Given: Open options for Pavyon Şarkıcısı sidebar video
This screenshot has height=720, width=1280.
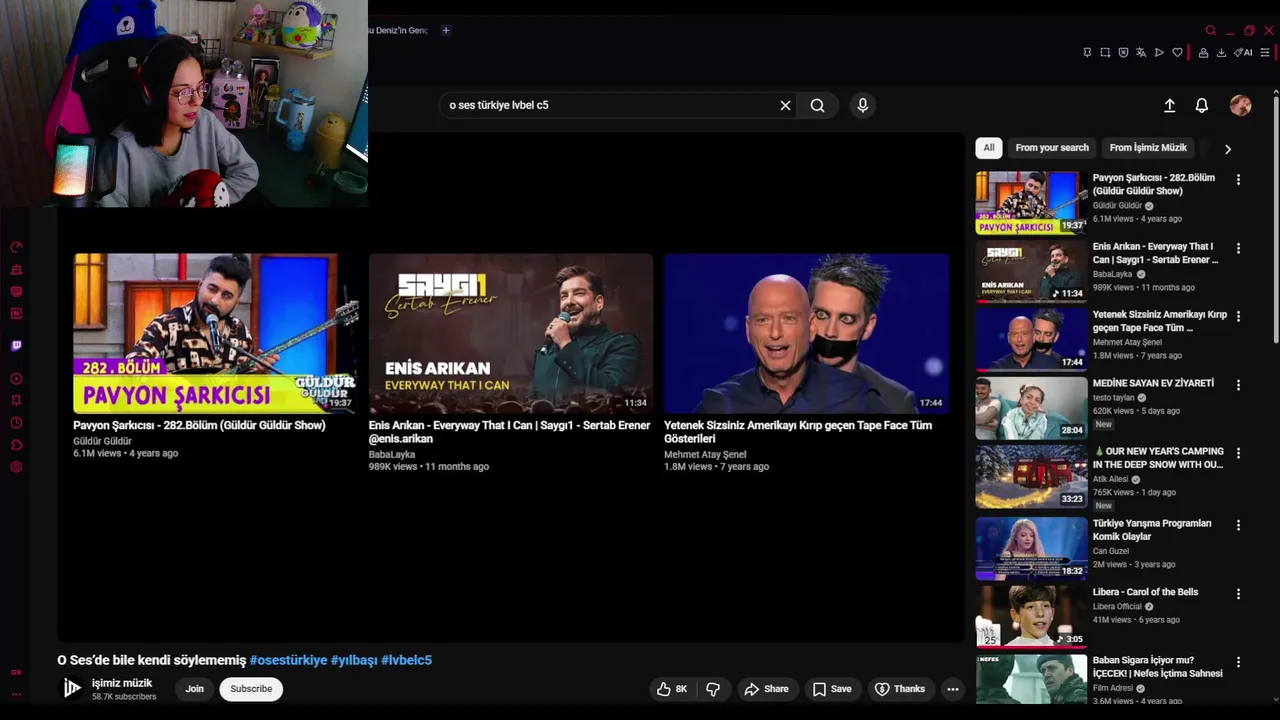Looking at the screenshot, I should point(1238,180).
